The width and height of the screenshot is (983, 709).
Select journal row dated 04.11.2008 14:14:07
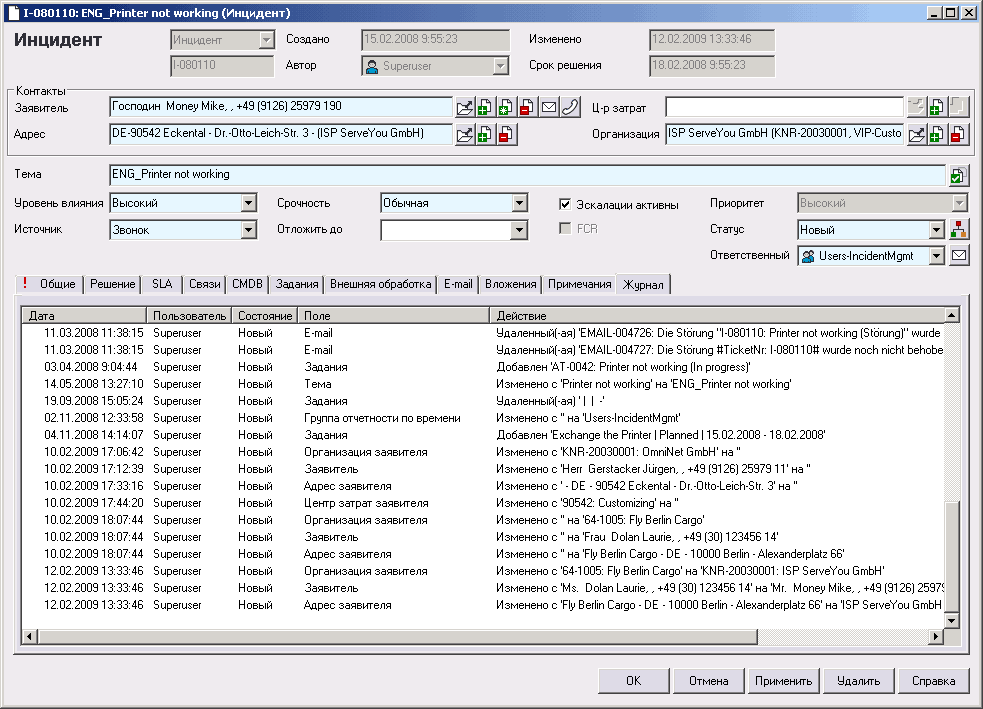[x=483, y=434]
